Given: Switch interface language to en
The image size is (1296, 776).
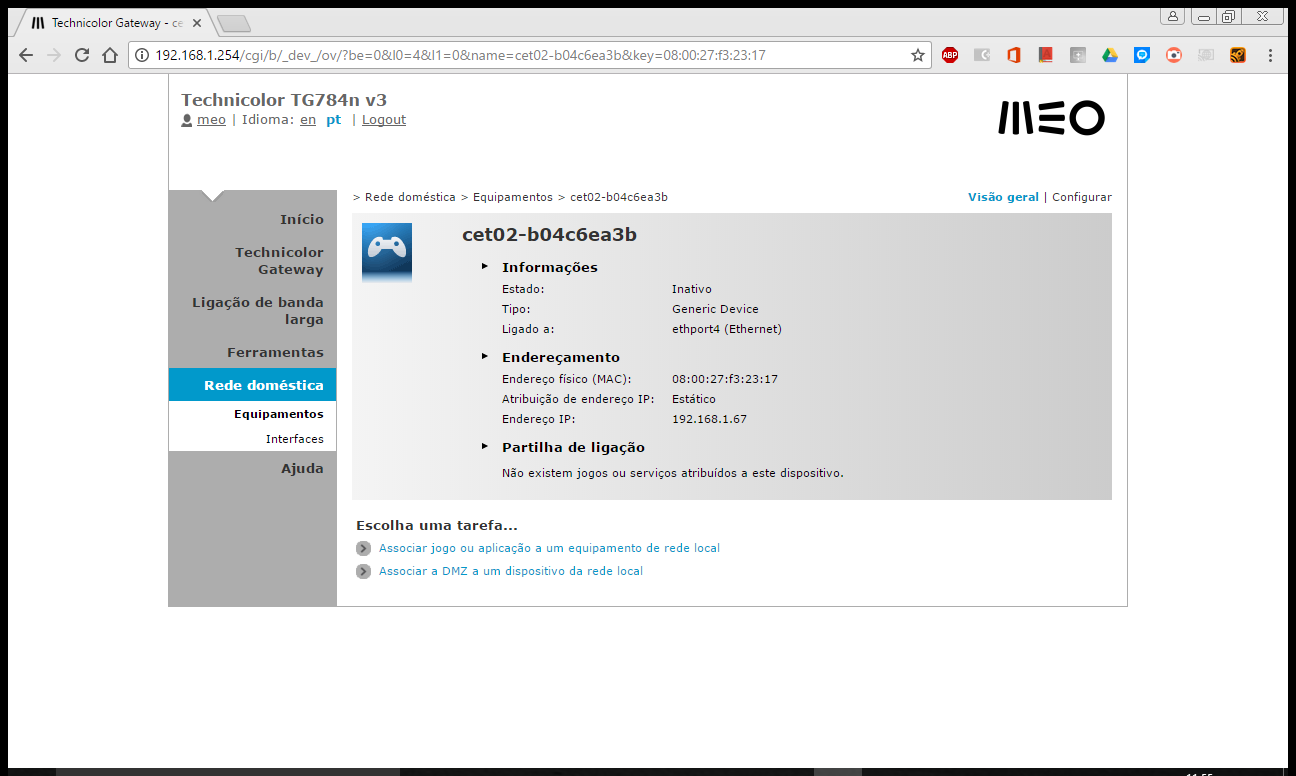Looking at the screenshot, I should 308,119.
